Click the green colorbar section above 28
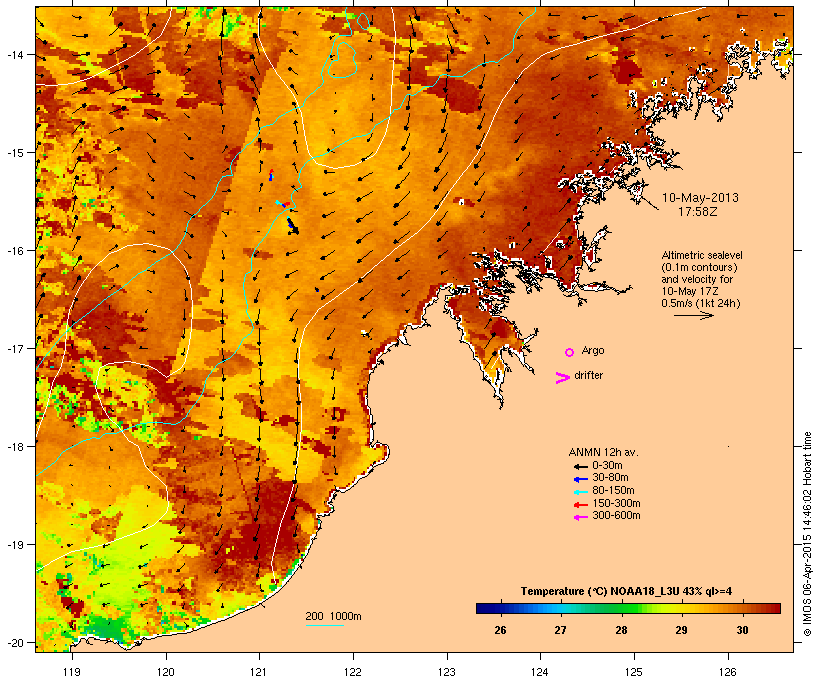Screen dimensions: 820x680 click(x=621, y=608)
